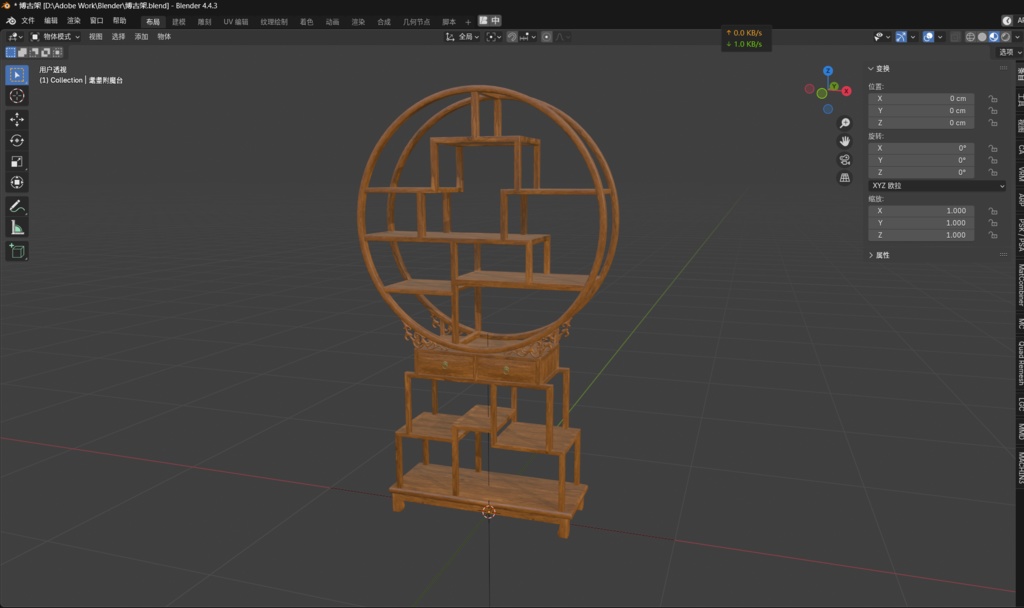Switch to the 几何节点 workspace tab
The width and height of the screenshot is (1024, 608).
[416, 22]
